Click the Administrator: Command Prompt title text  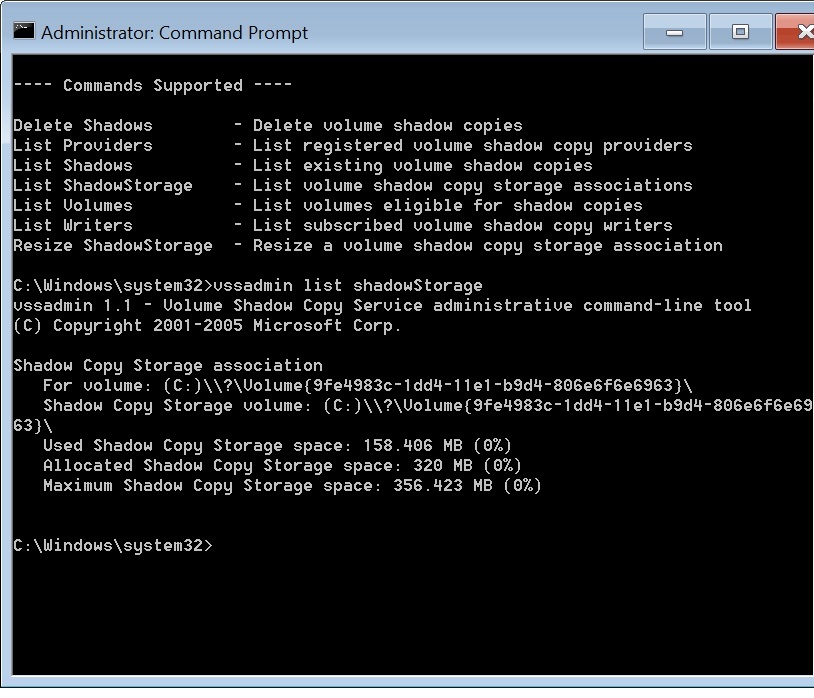[174, 33]
